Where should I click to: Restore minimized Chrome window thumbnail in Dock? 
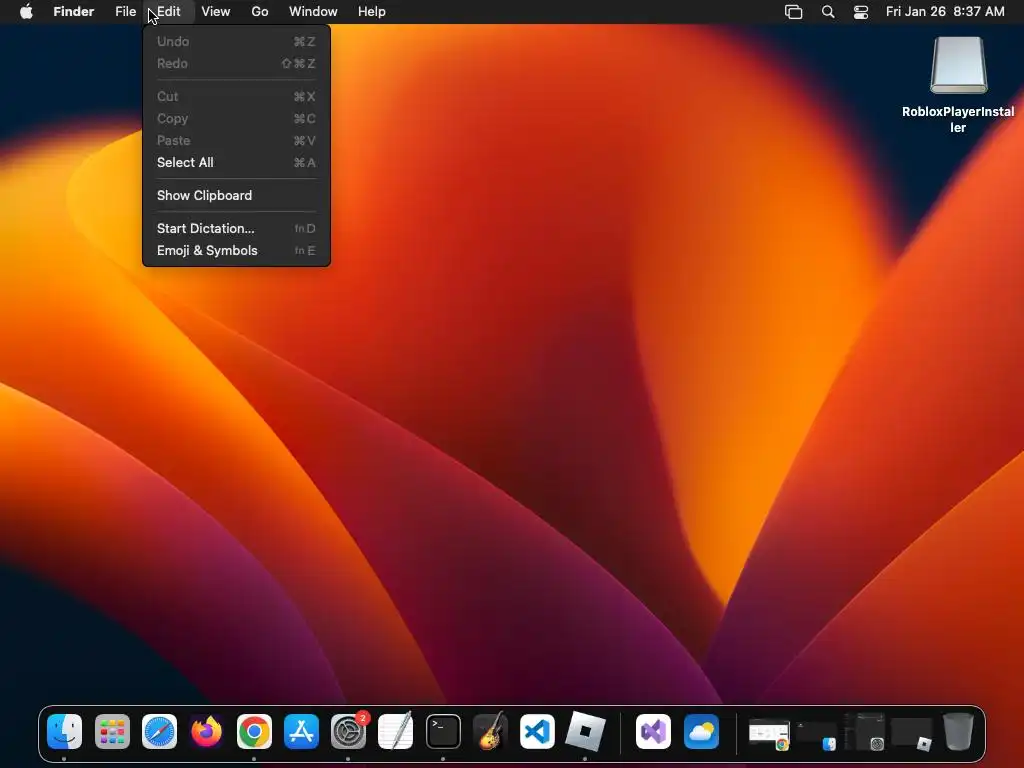769,733
